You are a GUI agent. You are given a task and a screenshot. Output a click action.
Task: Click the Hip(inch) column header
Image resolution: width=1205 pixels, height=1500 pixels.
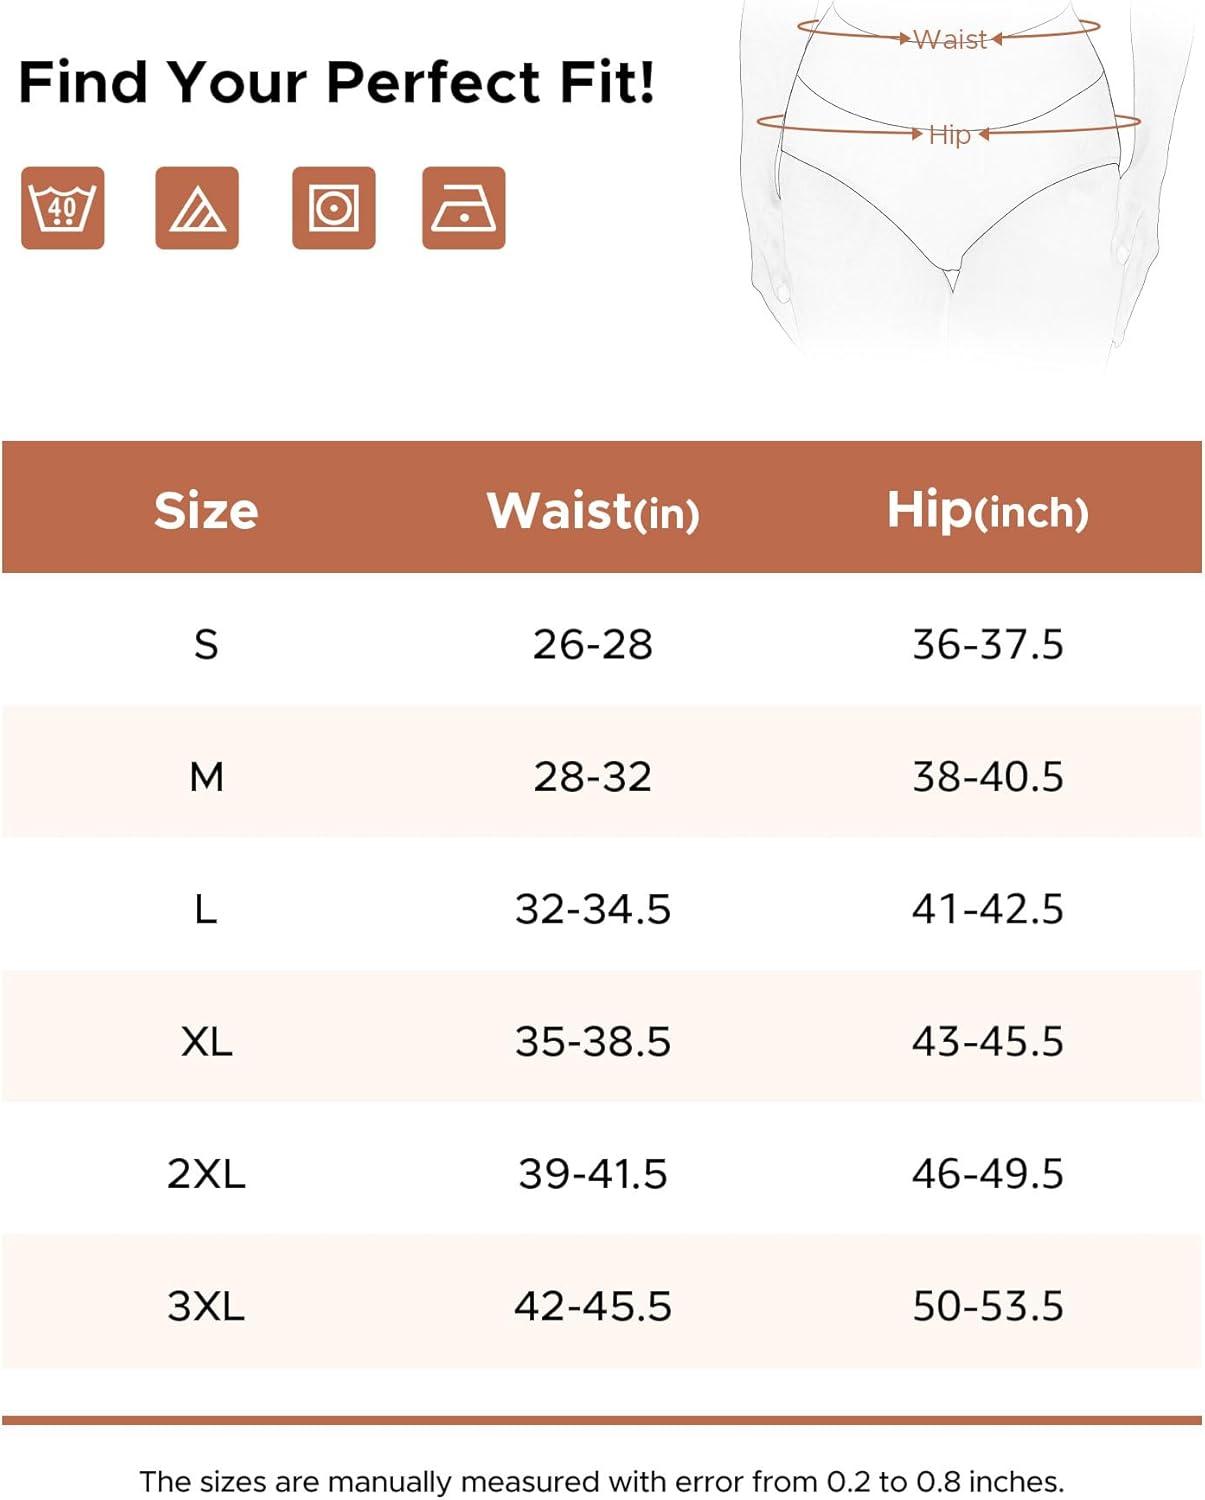click(988, 510)
